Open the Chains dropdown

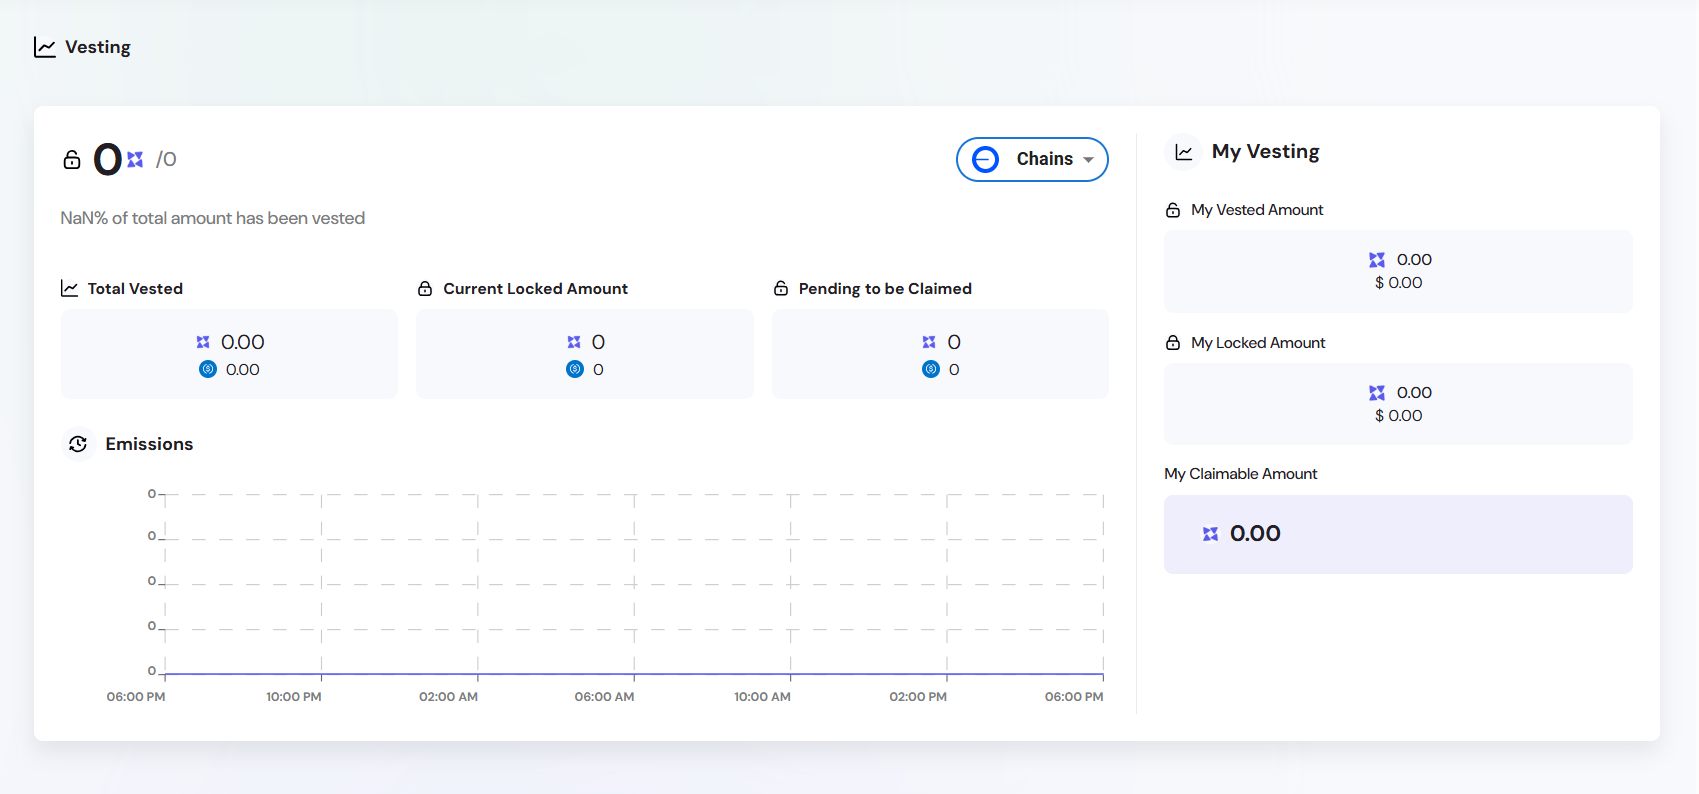coord(1032,159)
